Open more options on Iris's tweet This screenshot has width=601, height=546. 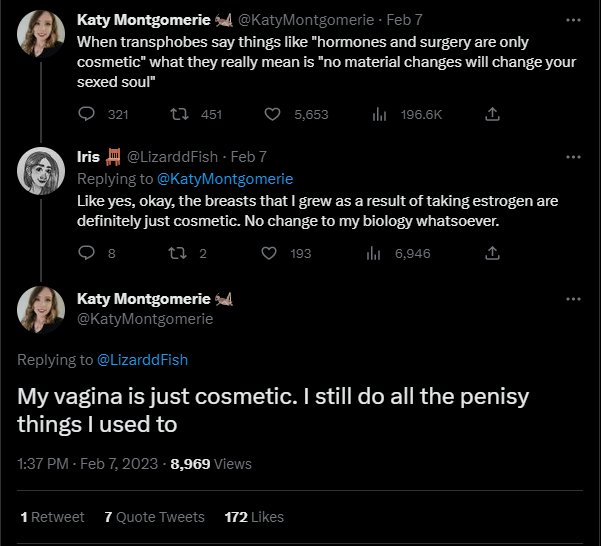(x=573, y=157)
